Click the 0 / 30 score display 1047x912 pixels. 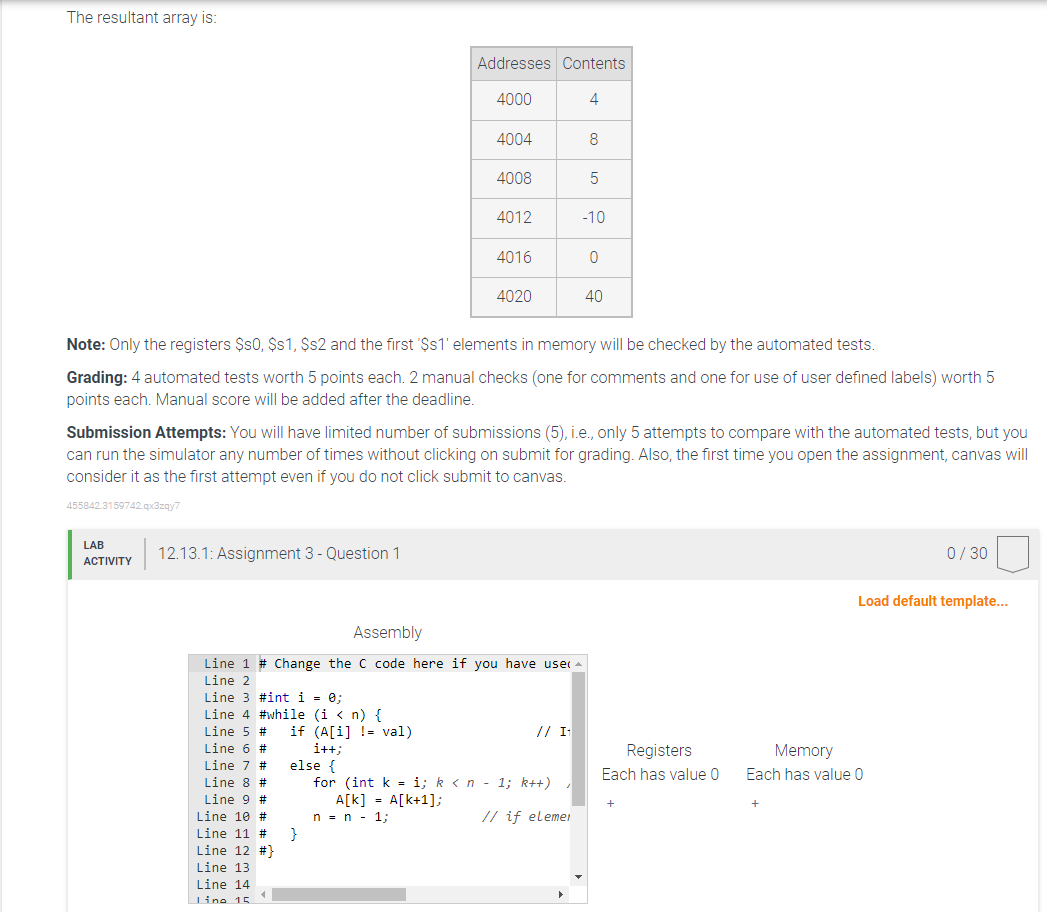coord(966,552)
